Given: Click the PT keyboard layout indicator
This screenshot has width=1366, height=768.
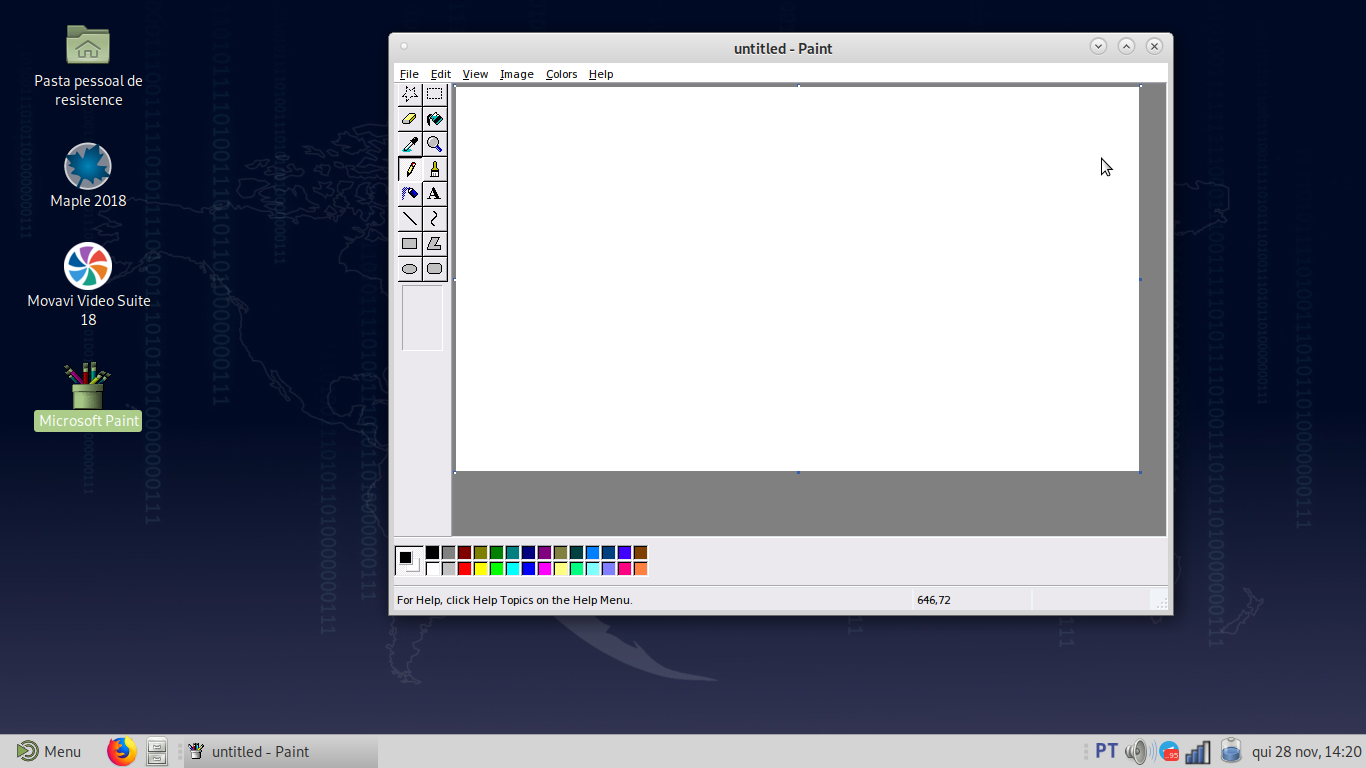Looking at the screenshot, I should pyautogui.click(x=1106, y=751).
